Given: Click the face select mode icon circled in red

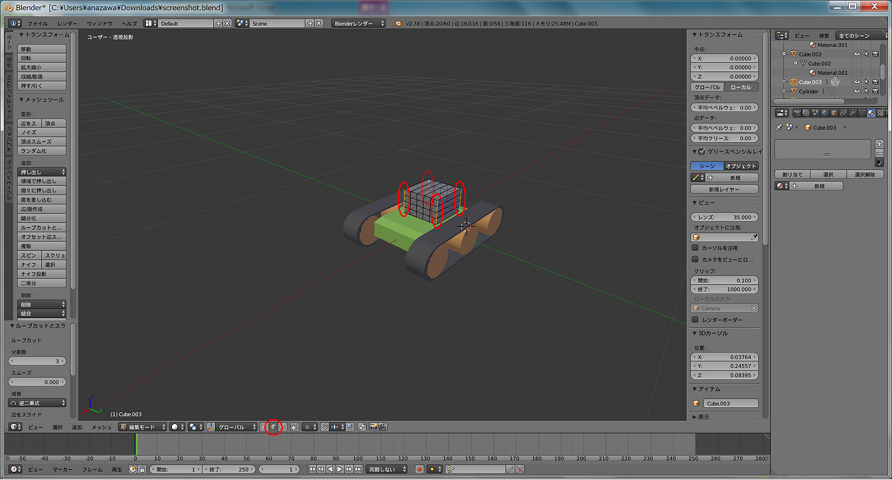Looking at the screenshot, I should tap(273, 427).
